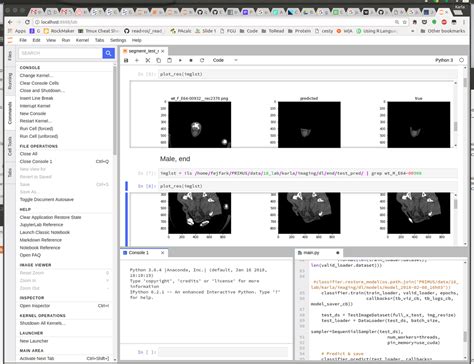Open the cell type dropdown showing Code
The width and height of the screenshot is (474, 364).
225,60
